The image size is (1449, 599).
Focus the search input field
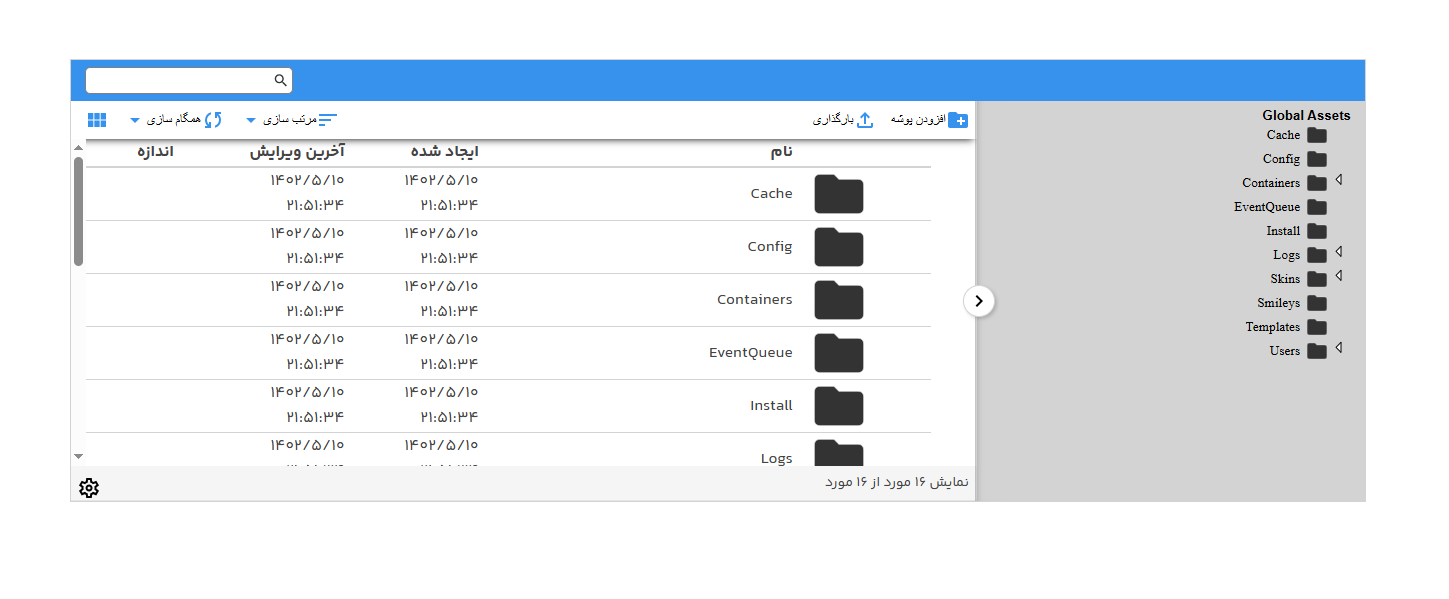[x=180, y=80]
